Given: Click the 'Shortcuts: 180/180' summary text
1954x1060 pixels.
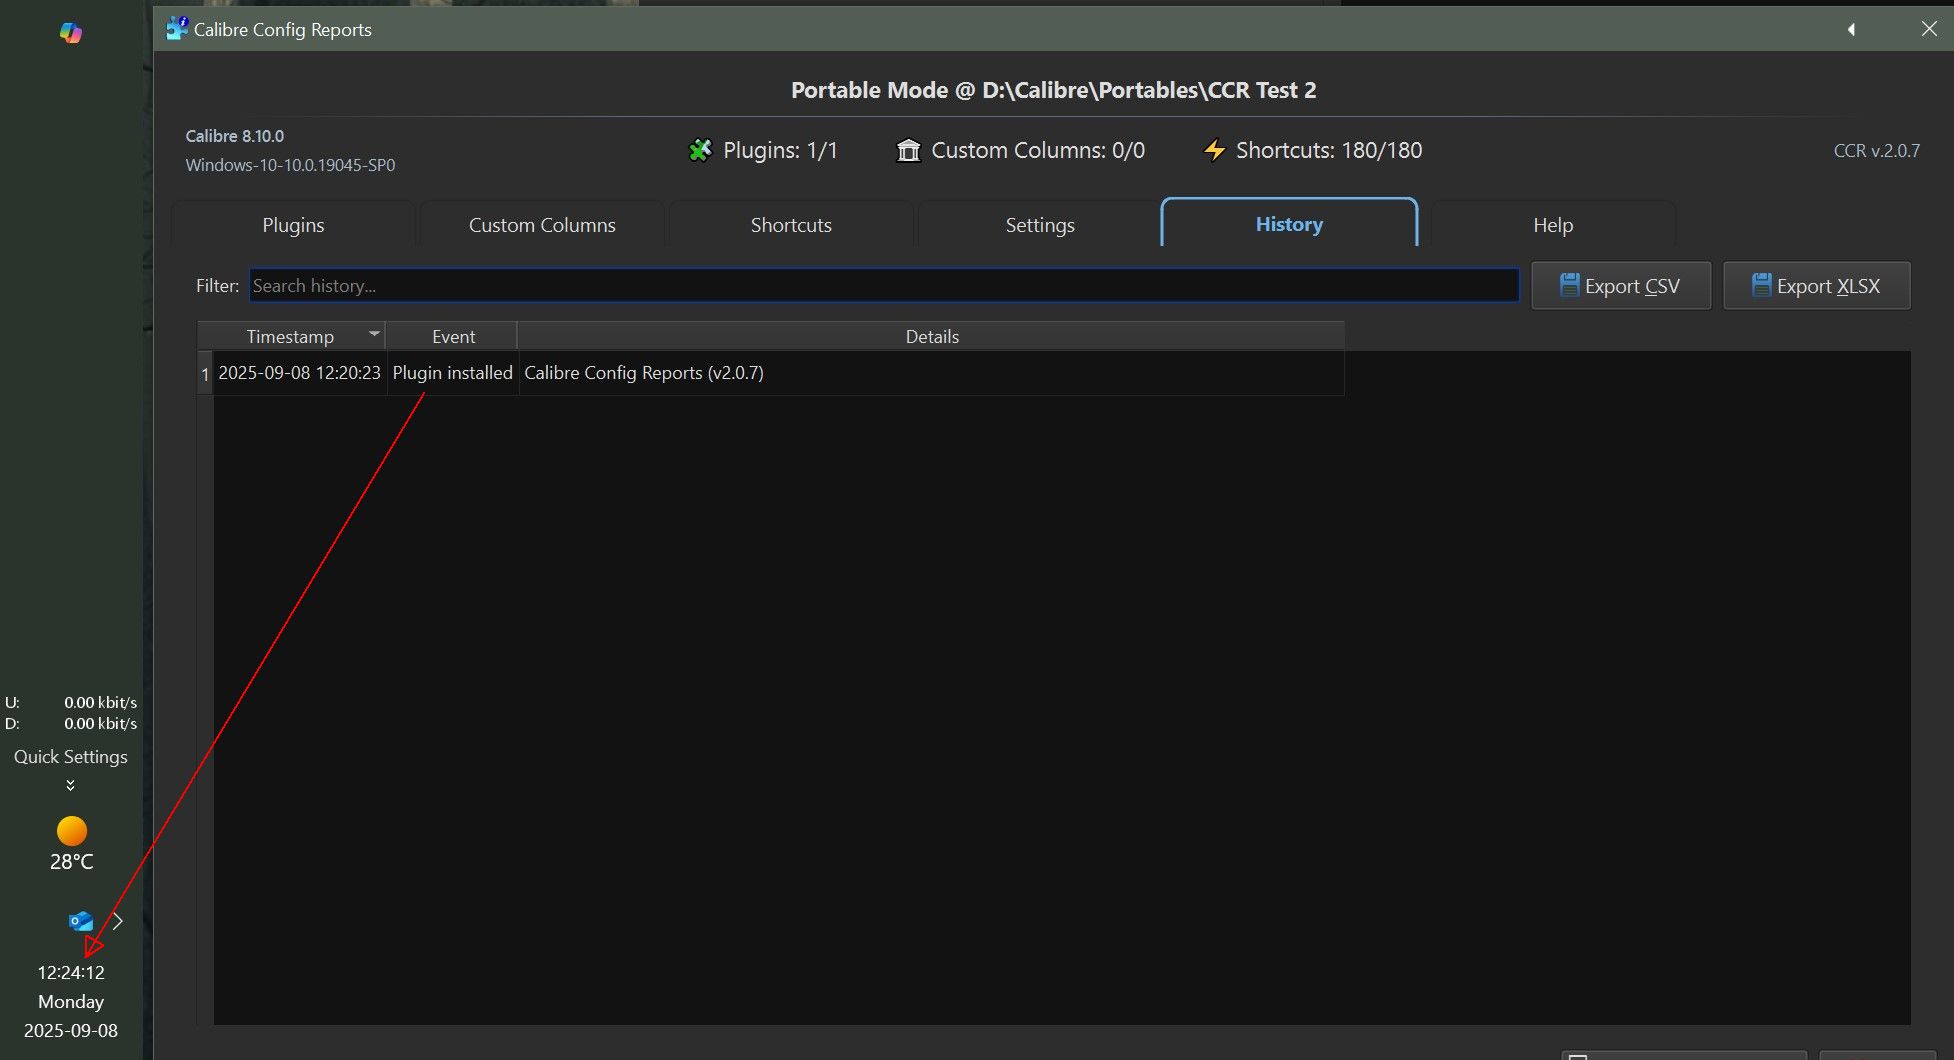Looking at the screenshot, I should point(1329,150).
